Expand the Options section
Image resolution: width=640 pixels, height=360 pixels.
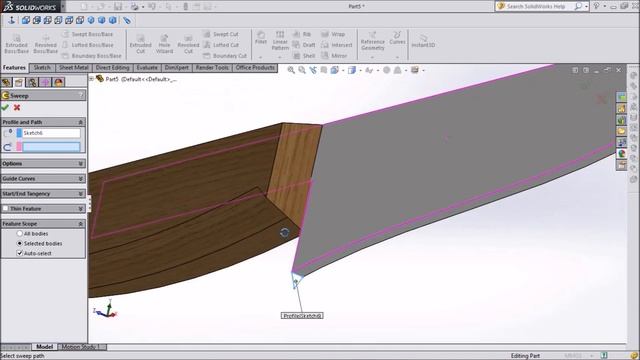coord(80,164)
